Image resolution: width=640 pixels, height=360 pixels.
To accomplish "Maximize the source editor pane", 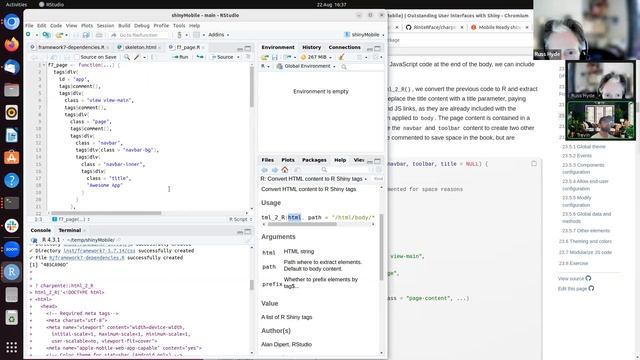I will click(x=248, y=48).
